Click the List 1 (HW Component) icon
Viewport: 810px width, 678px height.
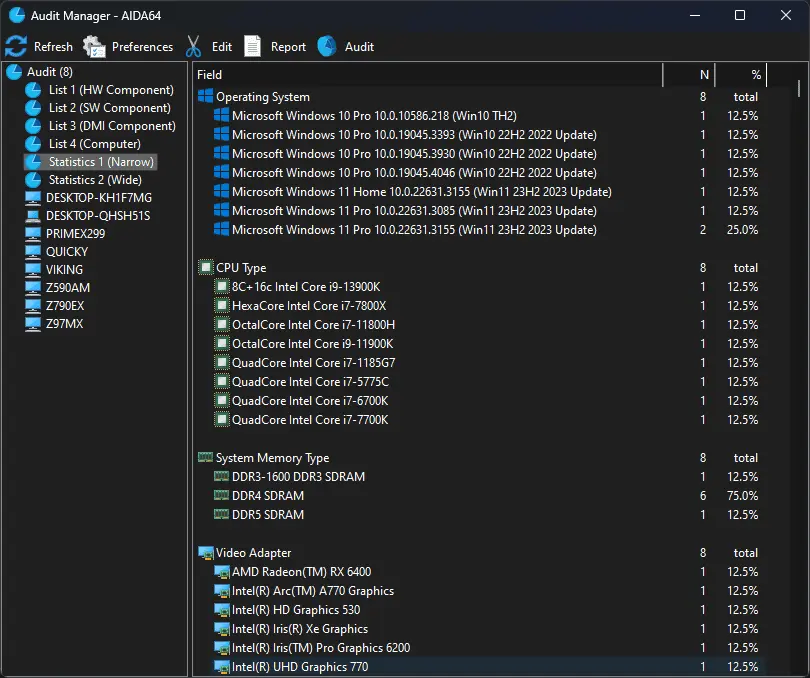click(x=33, y=90)
